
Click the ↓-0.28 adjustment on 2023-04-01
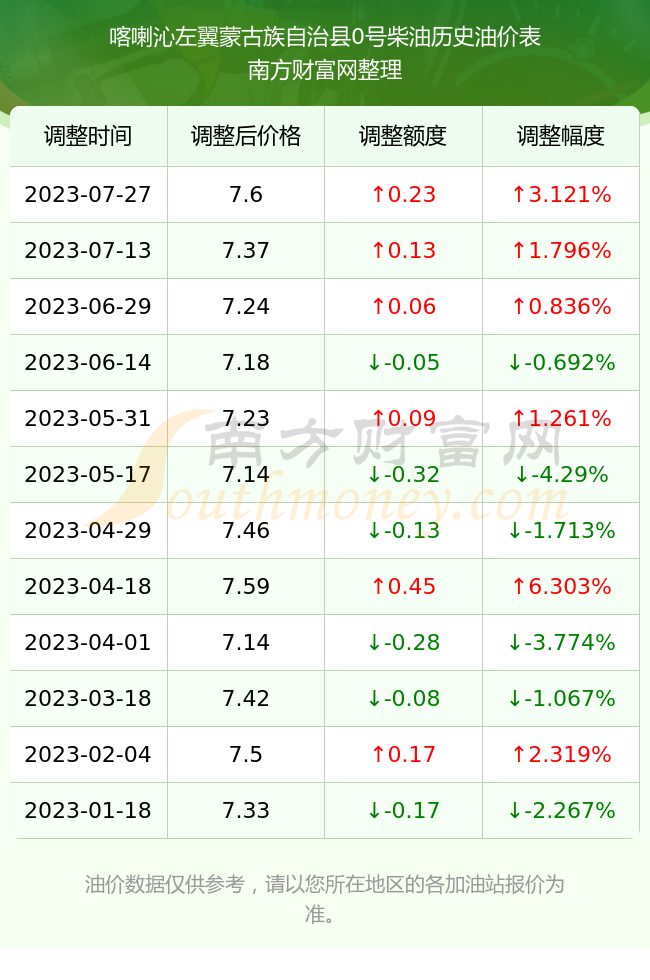tap(403, 642)
